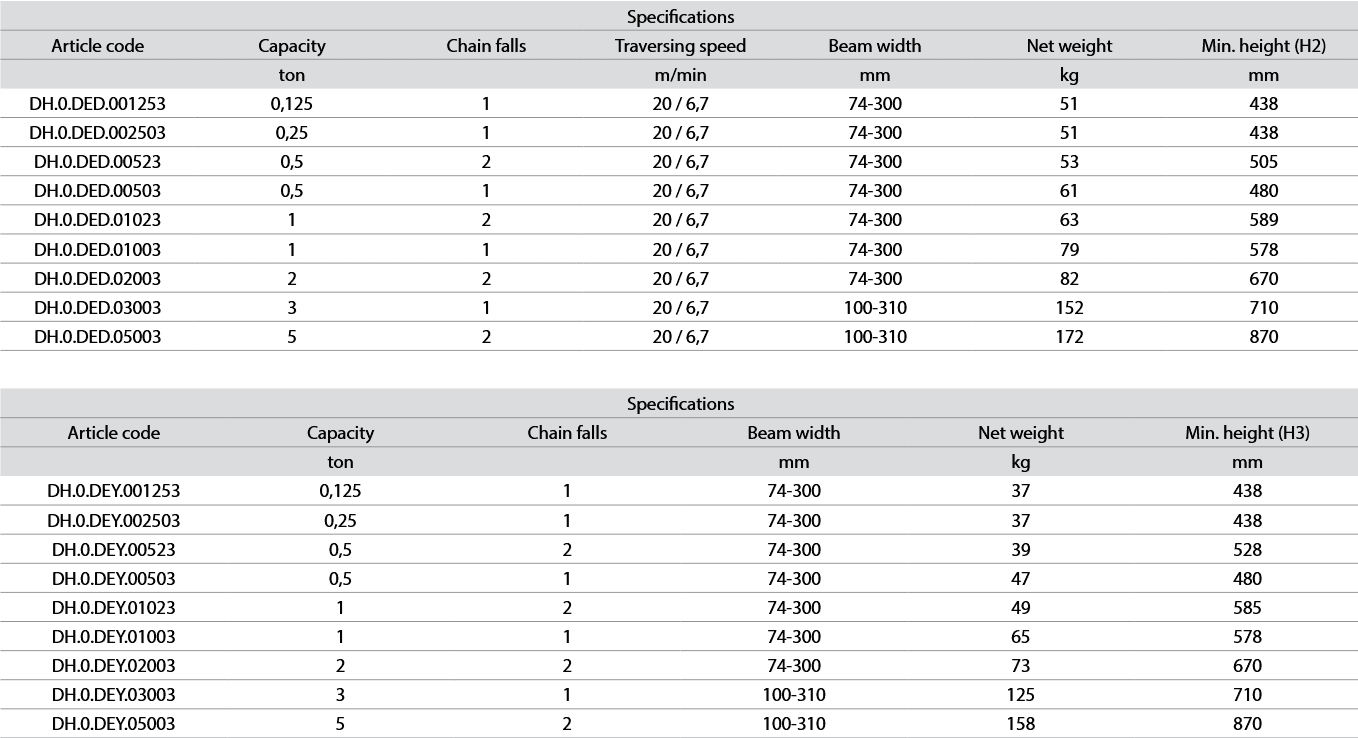Select the DH.0.DEY.03003 article code
This screenshot has height=738, width=1358.
pos(114,695)
